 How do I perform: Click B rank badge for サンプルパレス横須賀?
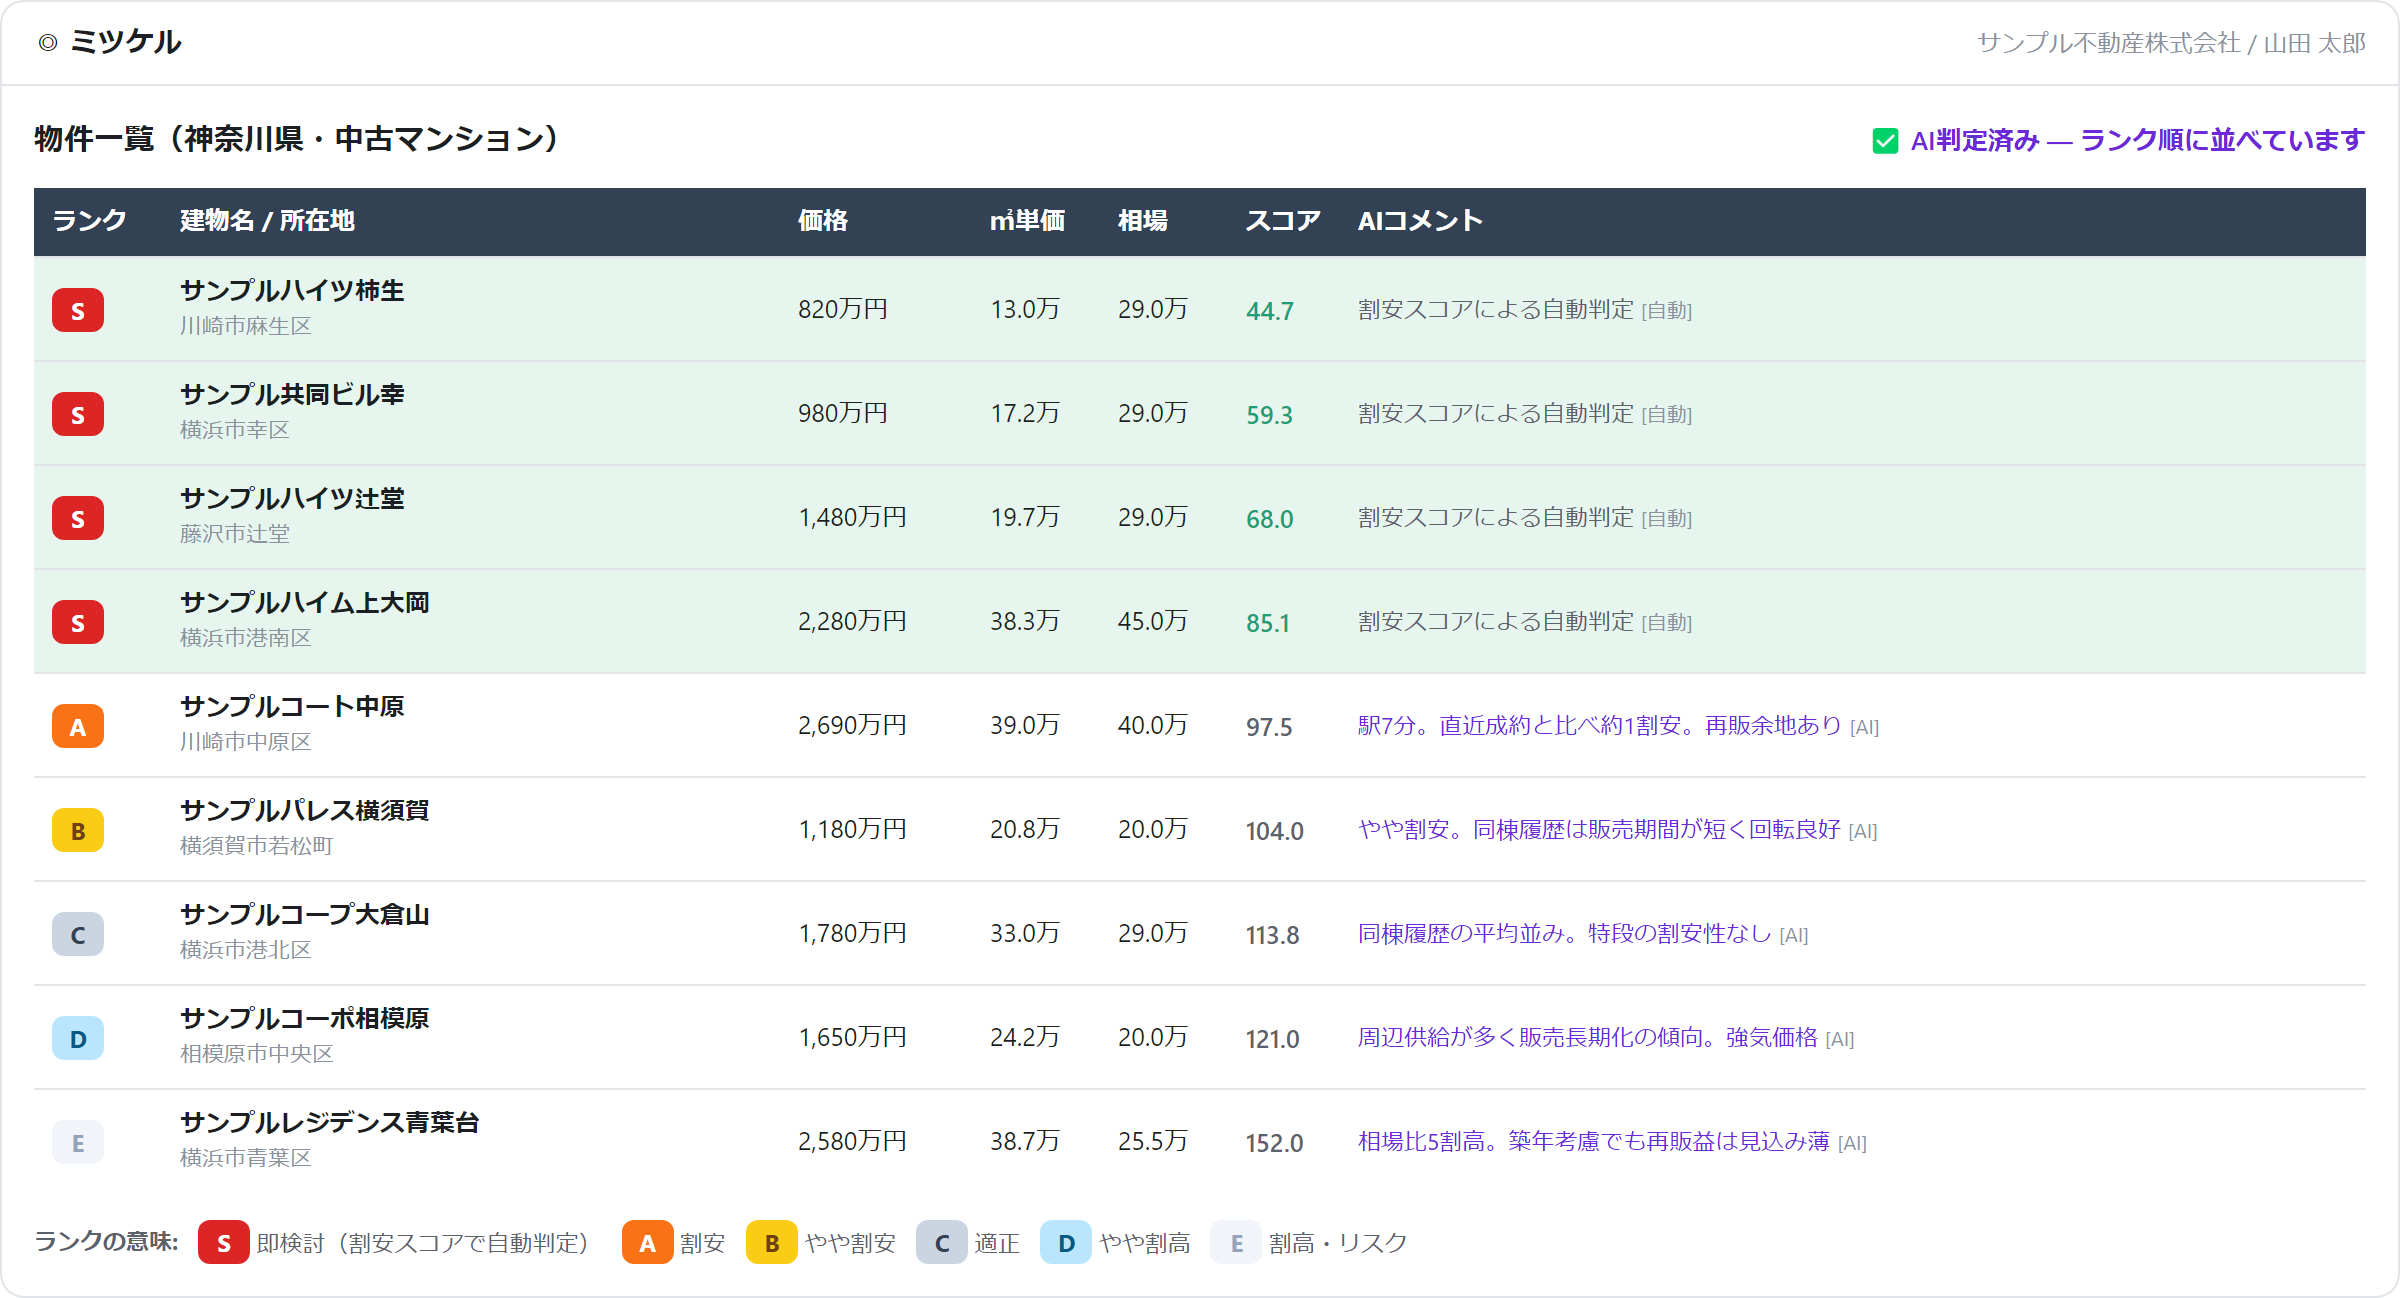pyautogui.click(x=78, y=830)
